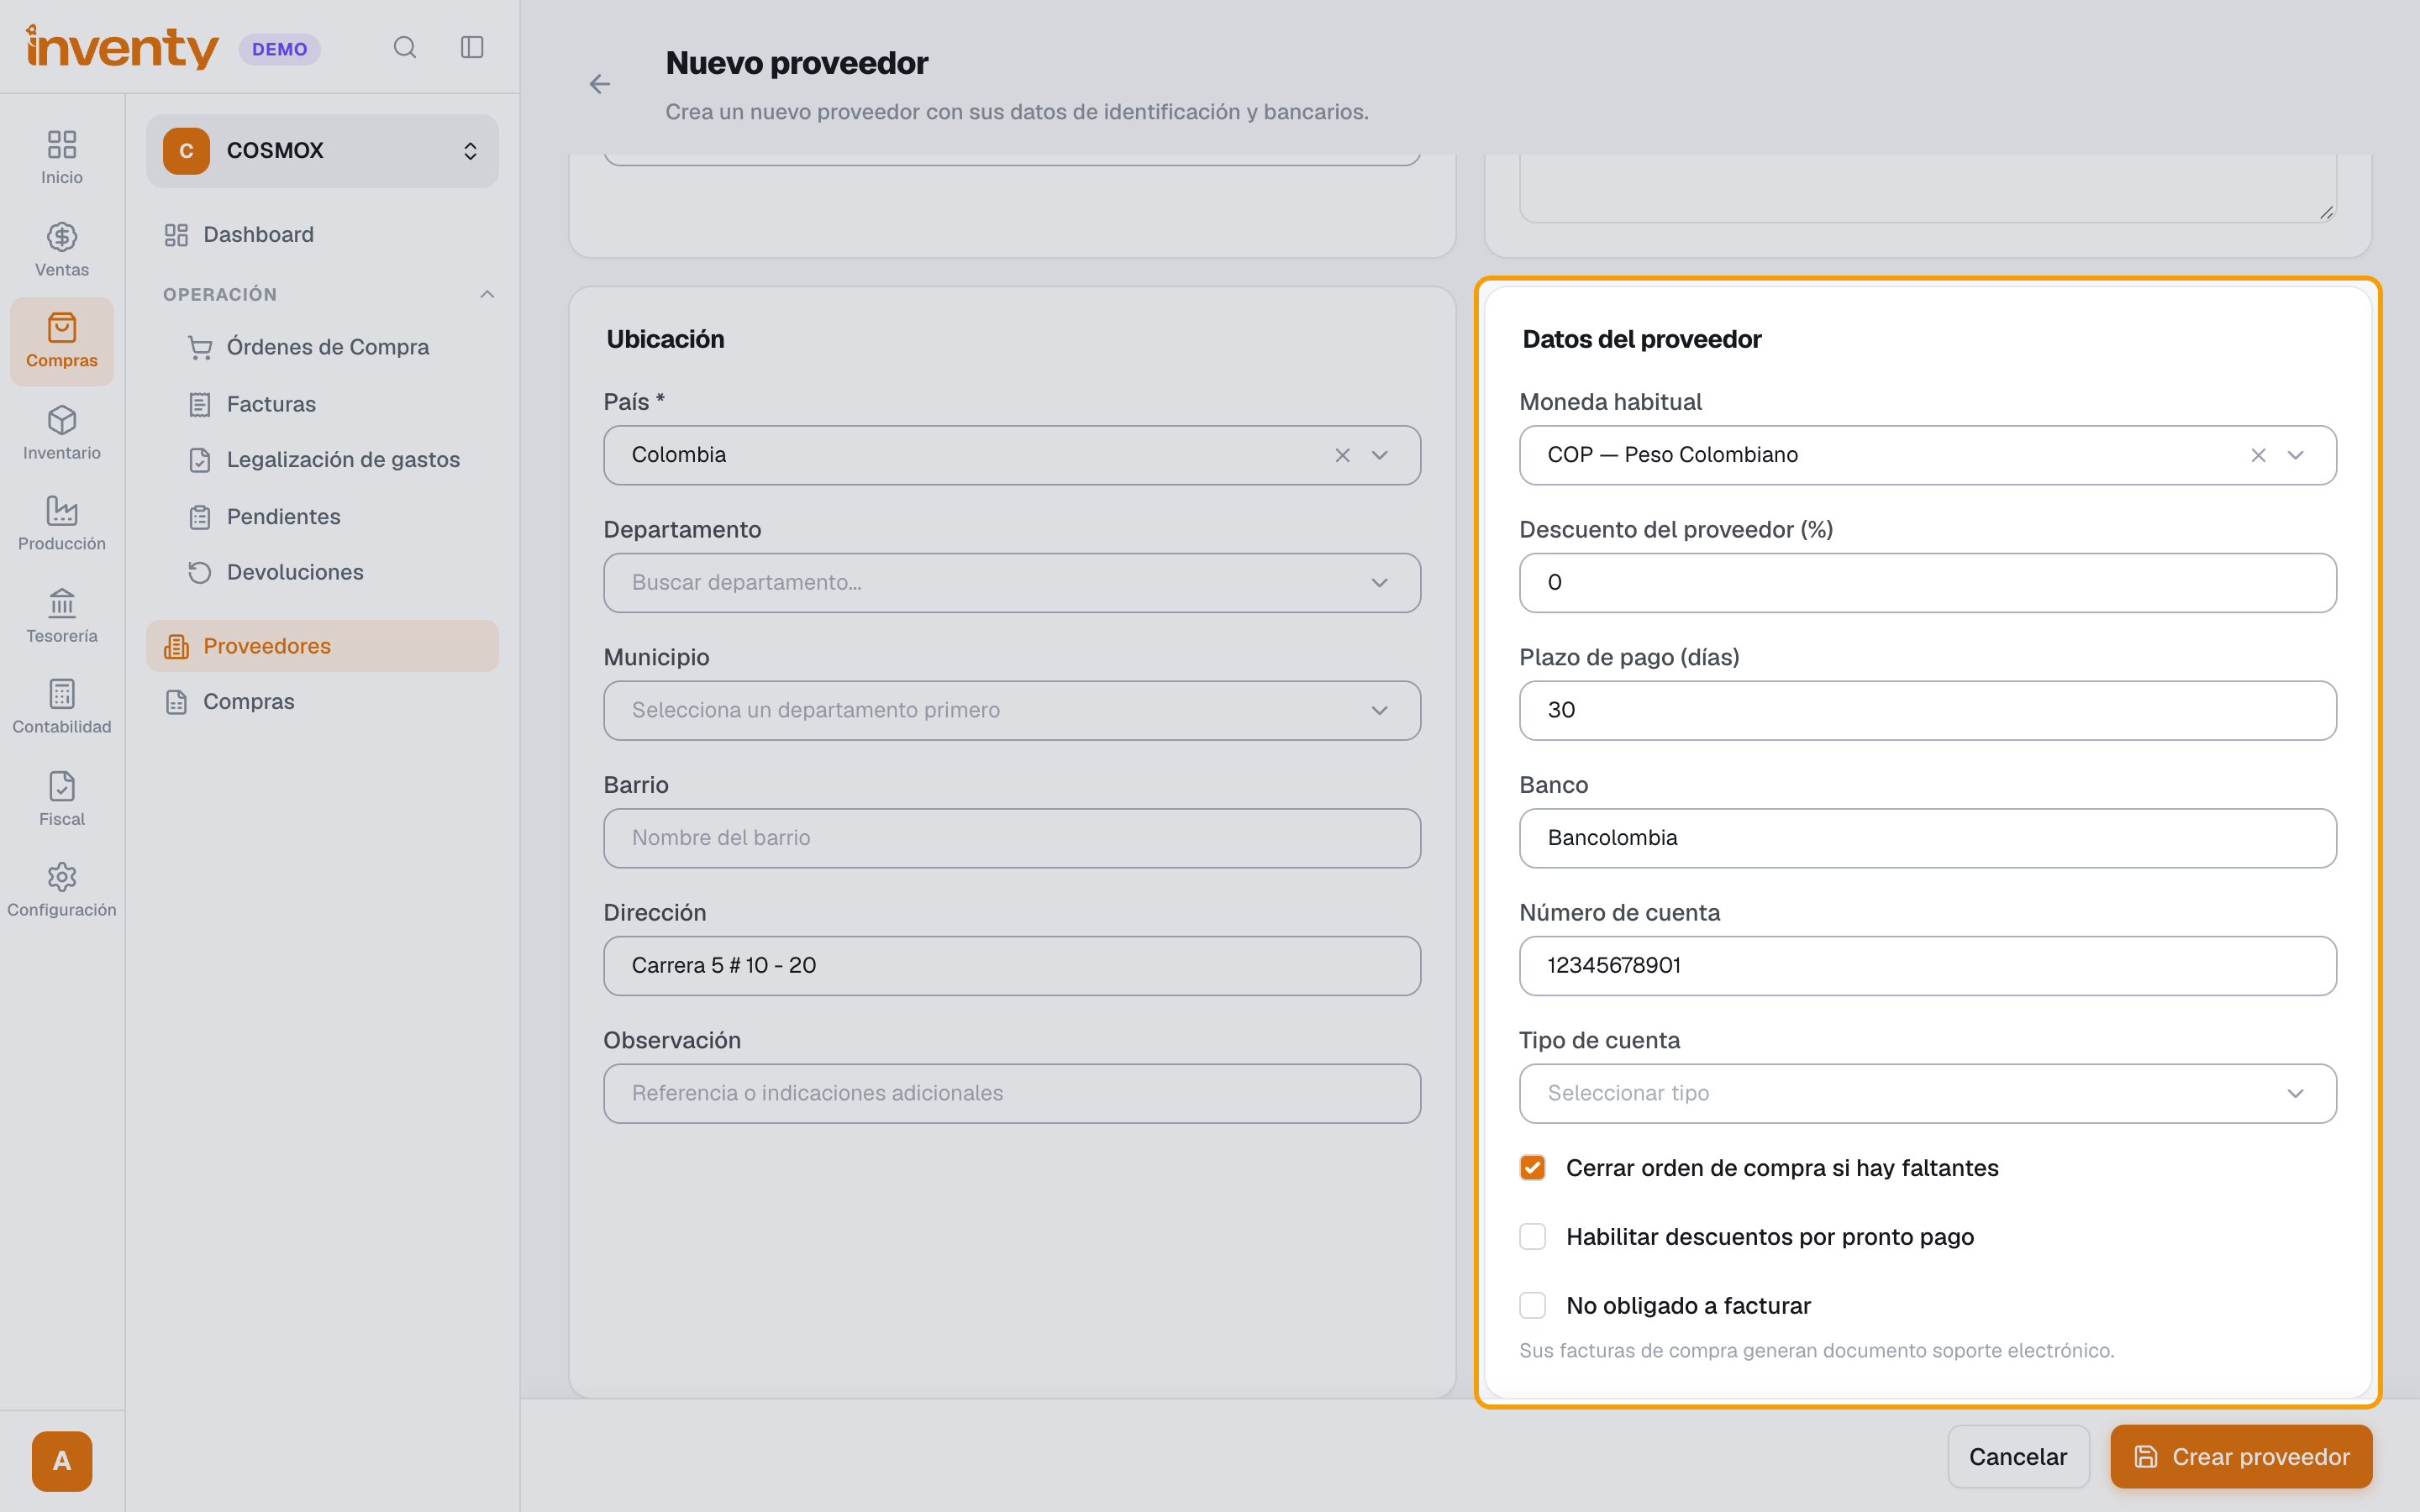Expand the Moneda habitual dropdown chevron
The width and height of the screenshot is (2420, 1512).
2296,455
